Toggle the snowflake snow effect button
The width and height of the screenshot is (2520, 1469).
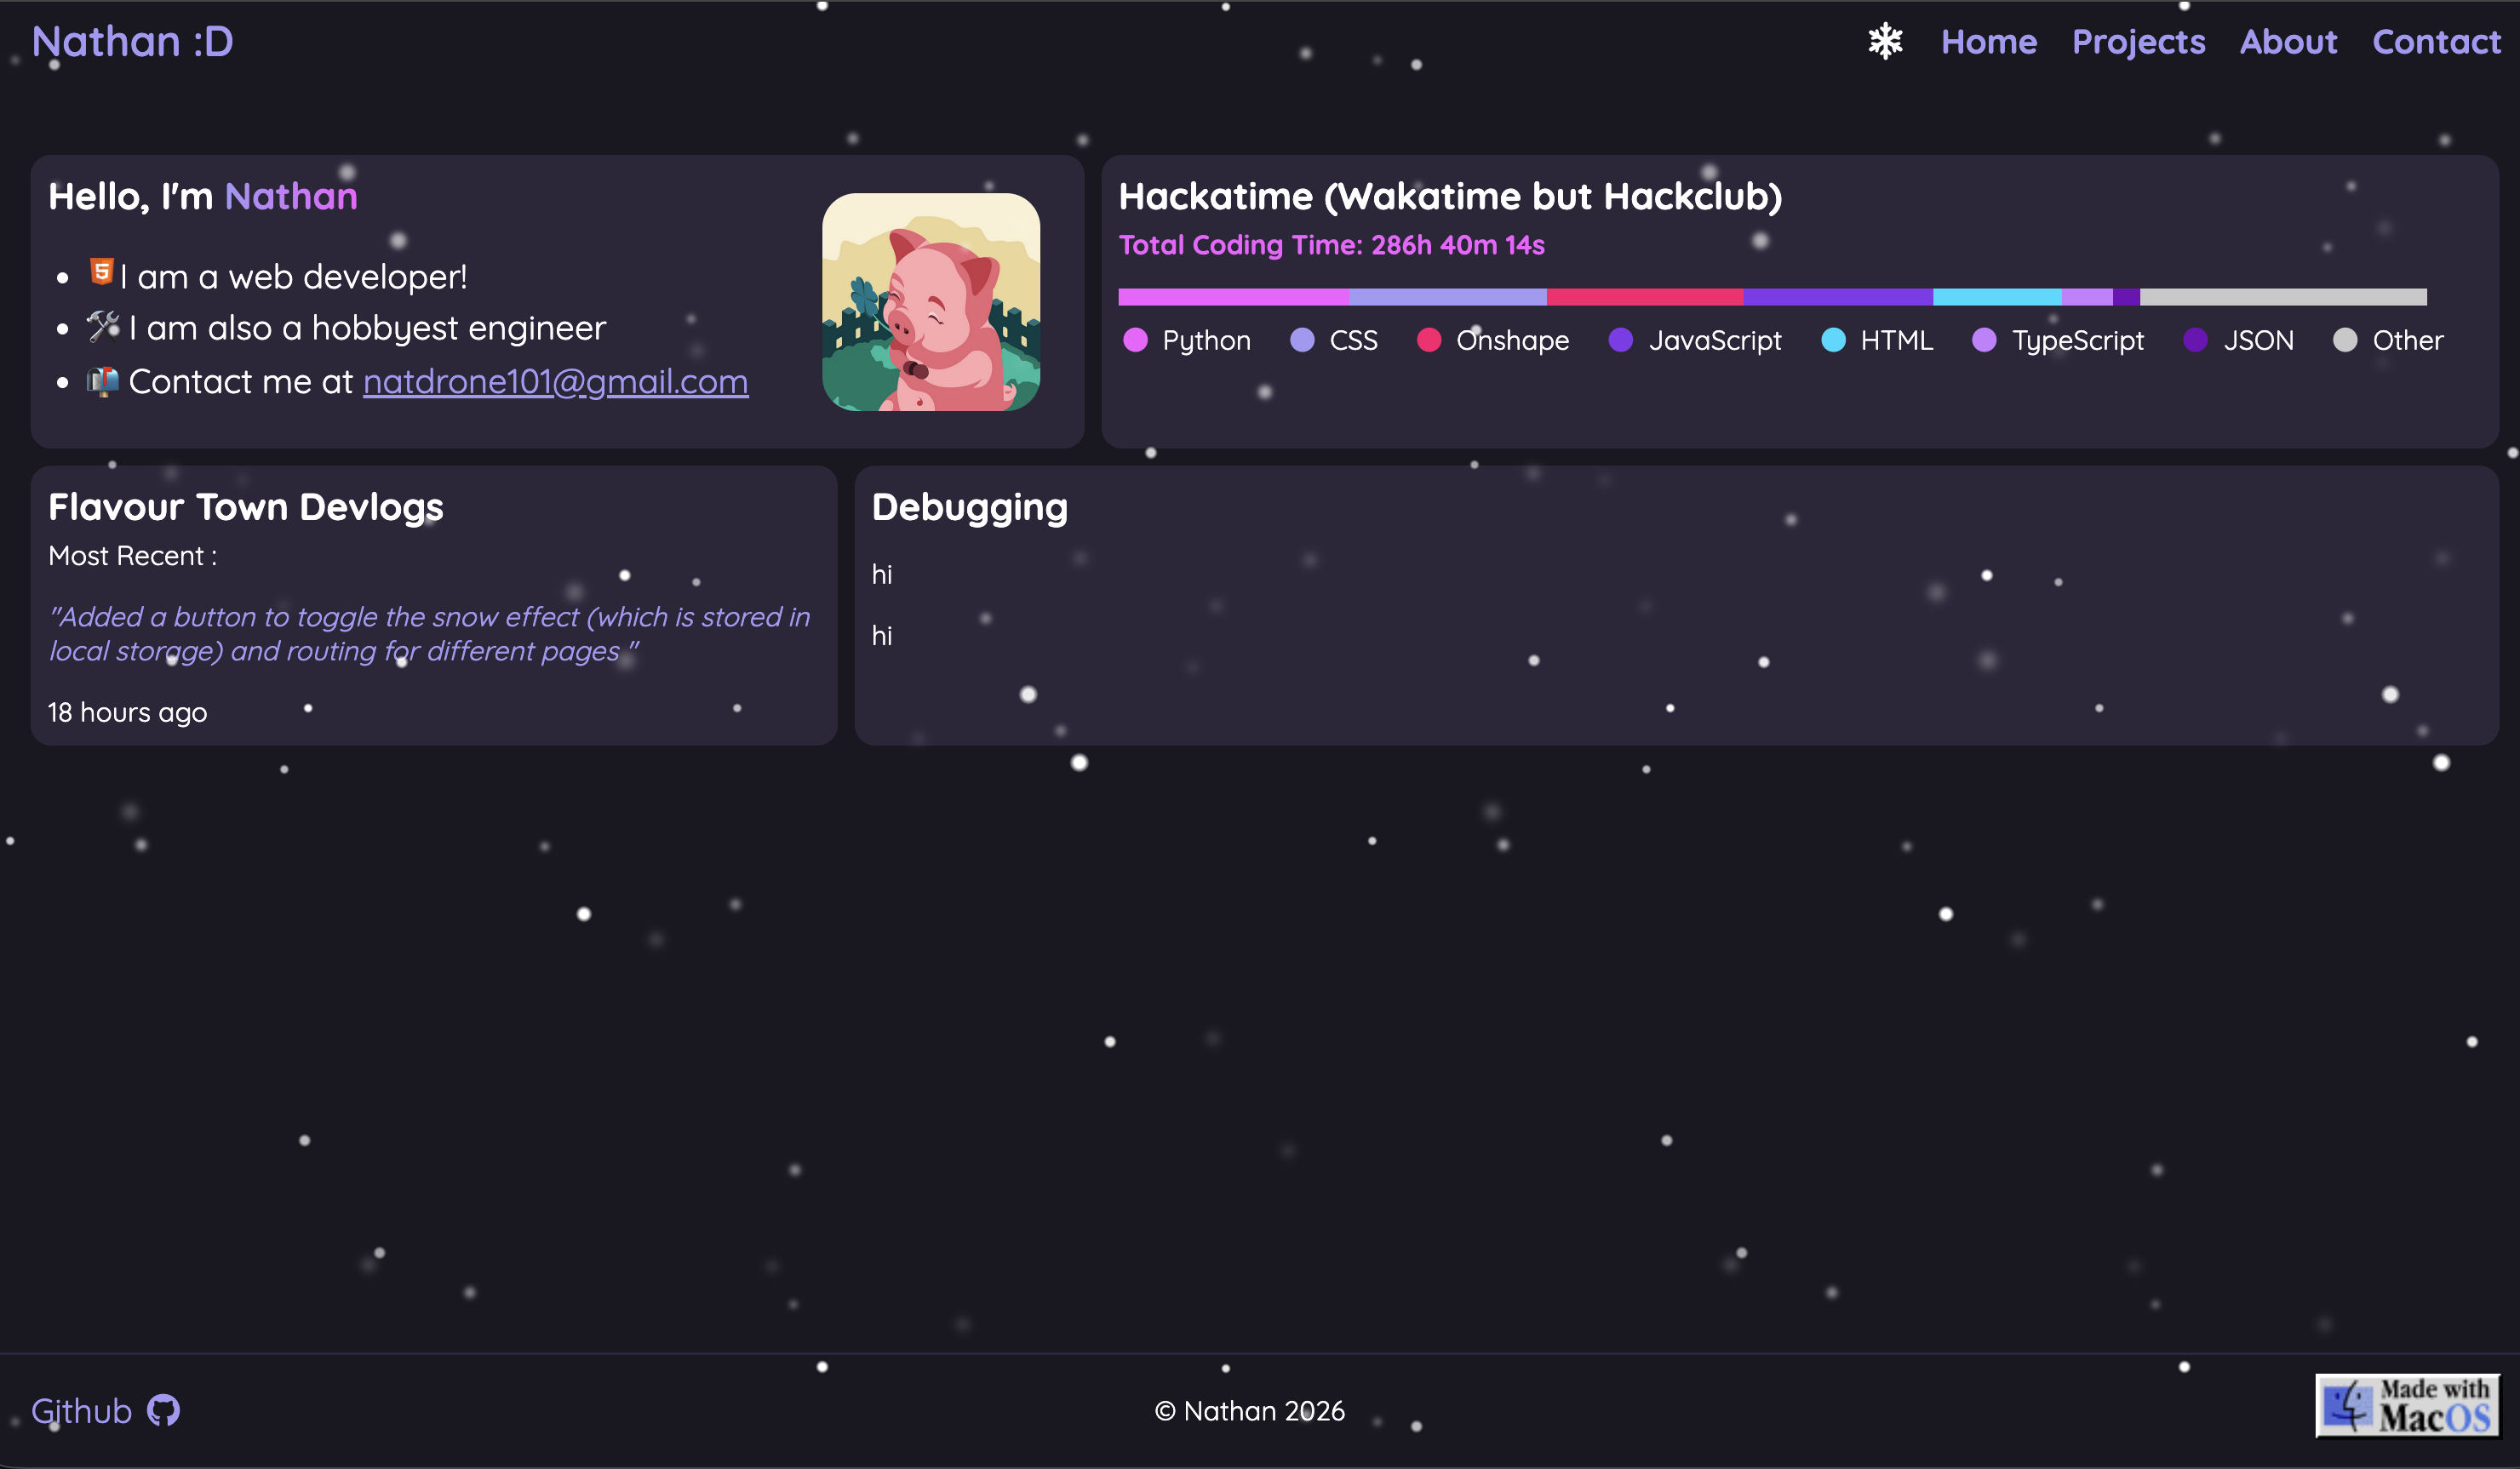point(1885,42)
